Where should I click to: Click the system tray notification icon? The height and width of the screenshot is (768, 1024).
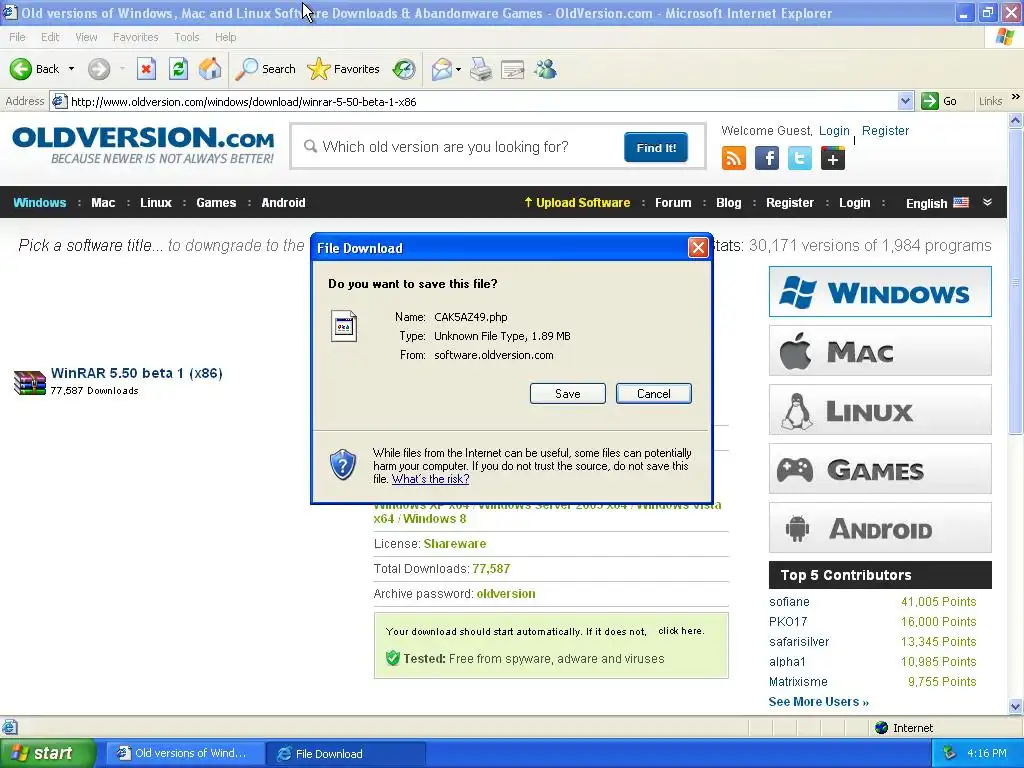[x=950, y=753]
